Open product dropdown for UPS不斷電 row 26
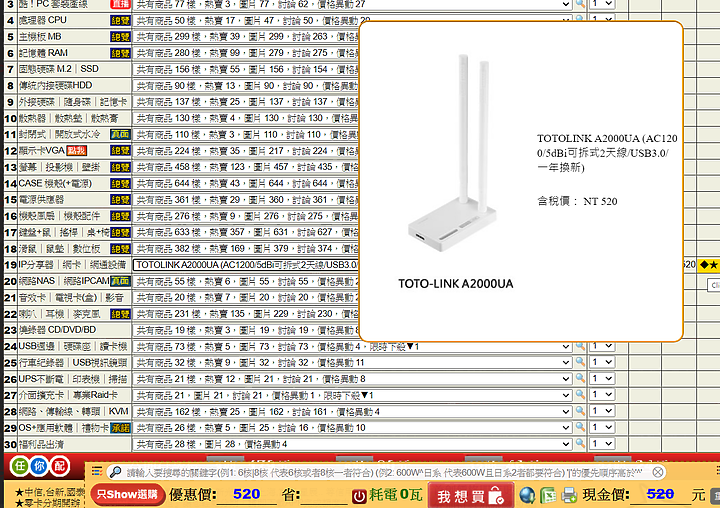 coord(352,379)
